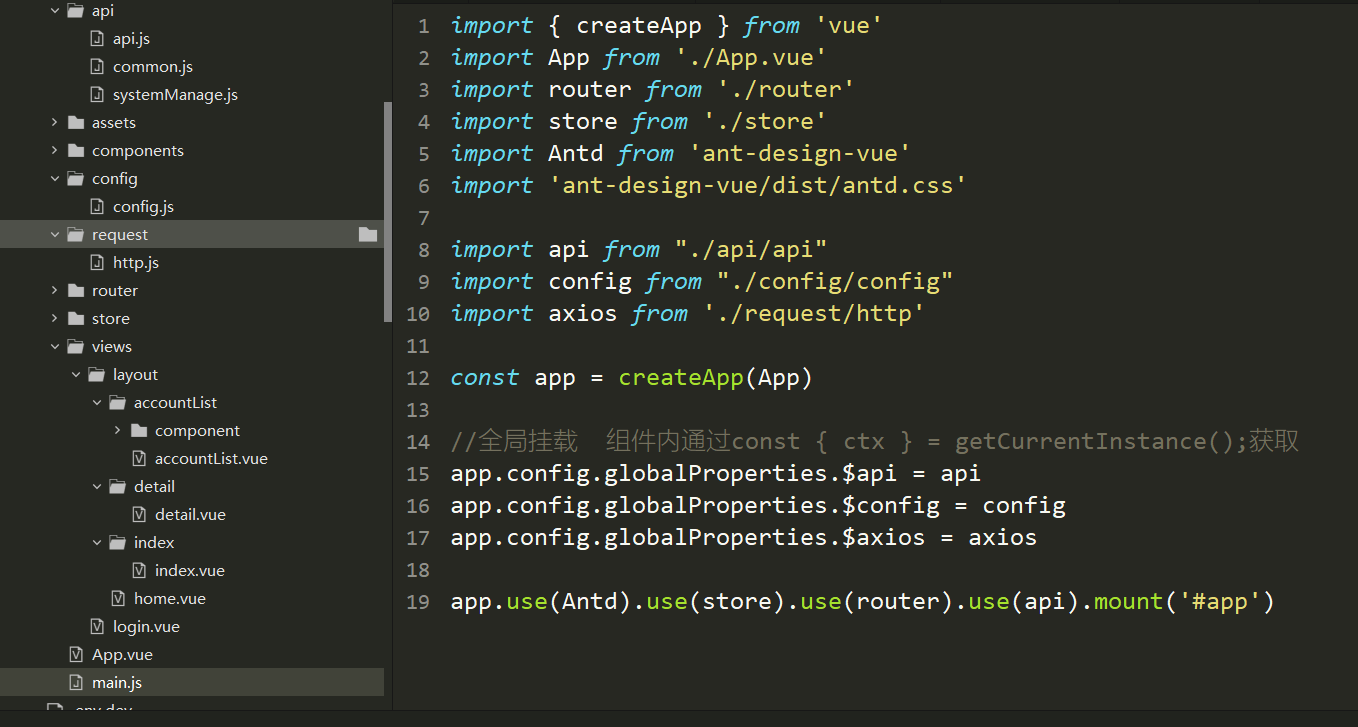This screenshot has width=1358, height=727.
Task: Click 'createApp' on line 1
Action: tap(640, 26)
